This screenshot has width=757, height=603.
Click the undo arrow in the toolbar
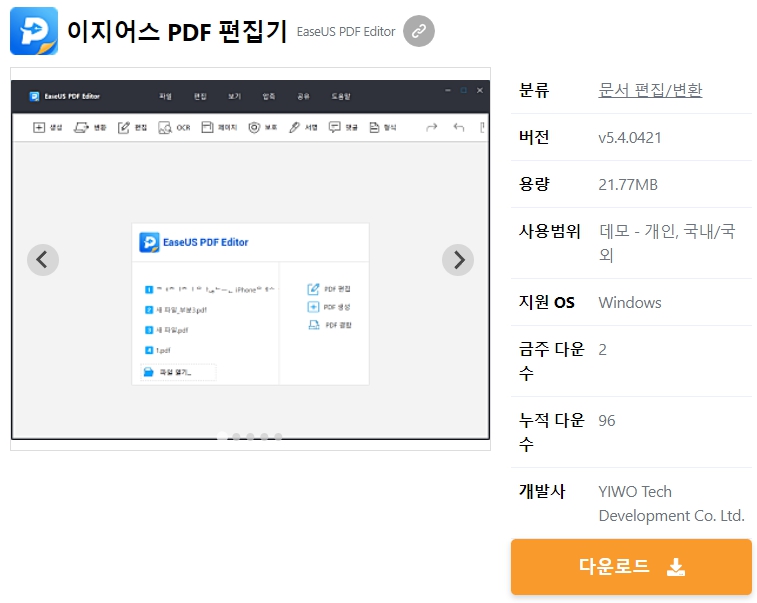(x=459, y=127)
